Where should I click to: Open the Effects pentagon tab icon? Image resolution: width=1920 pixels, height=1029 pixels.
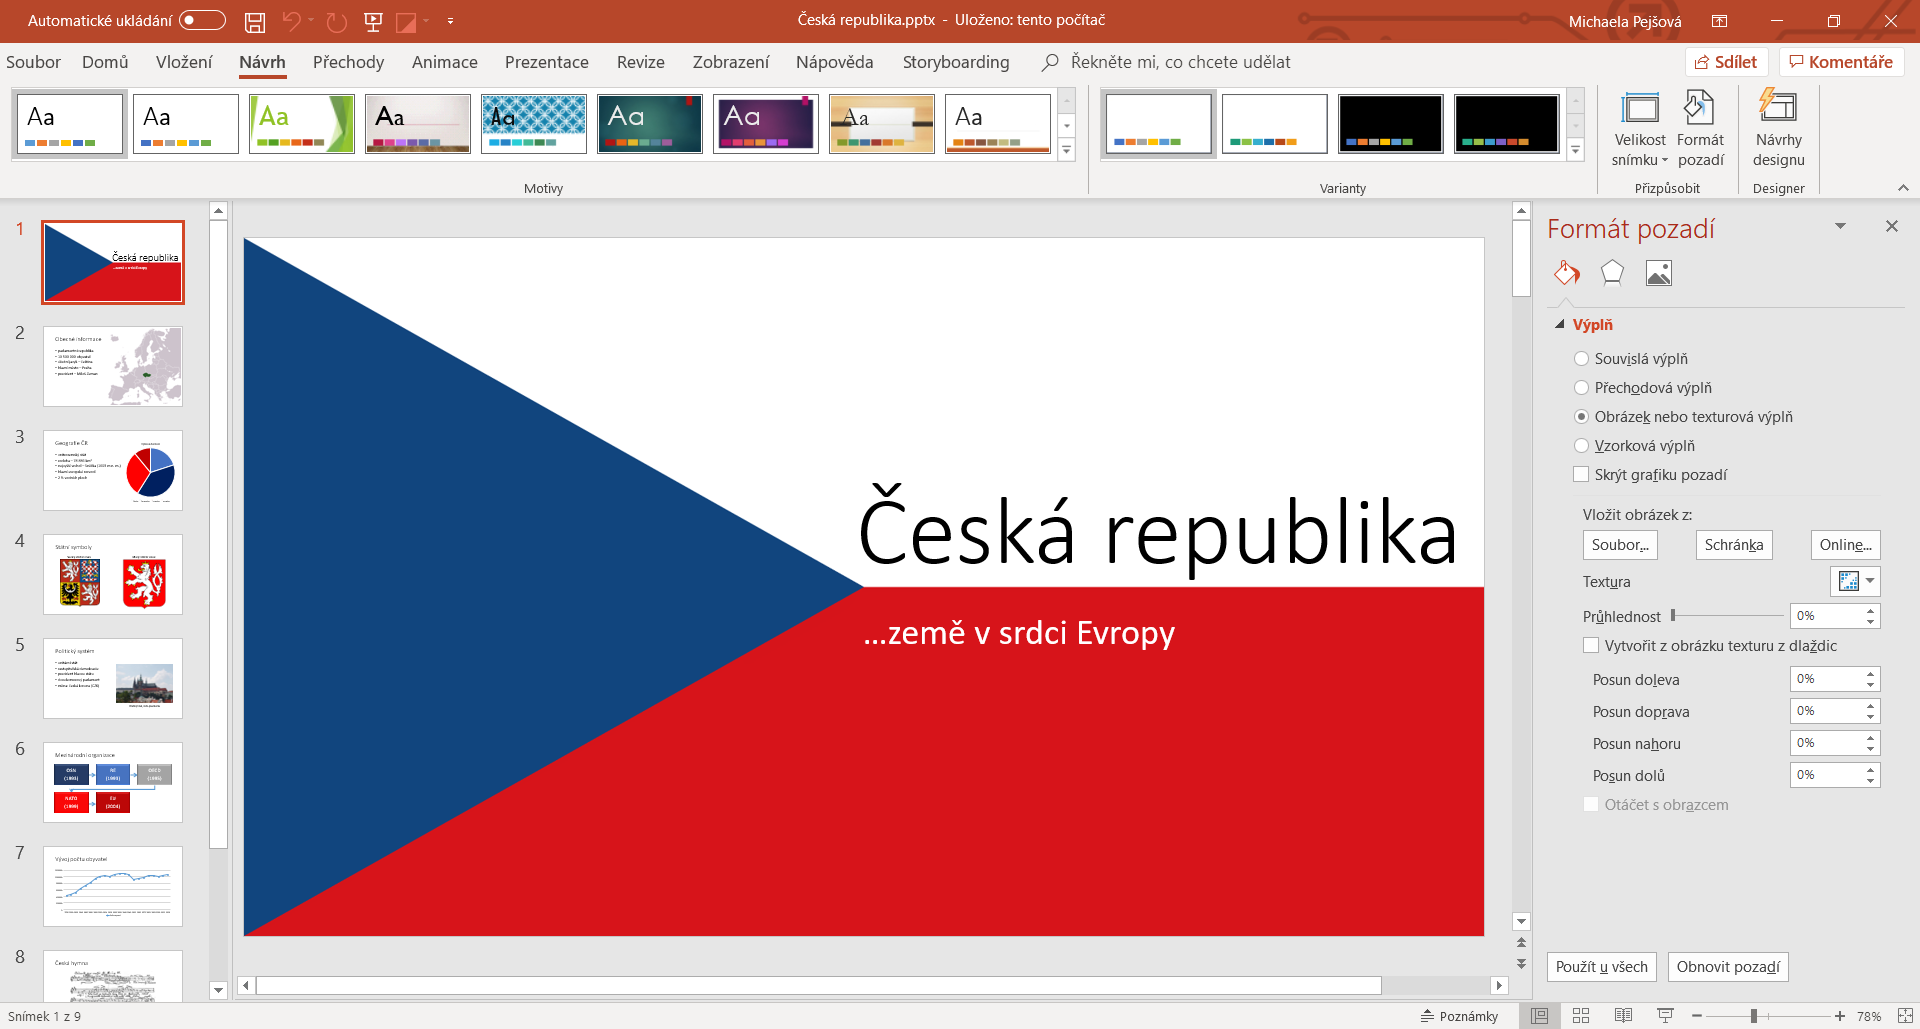tap(1611, 273)
